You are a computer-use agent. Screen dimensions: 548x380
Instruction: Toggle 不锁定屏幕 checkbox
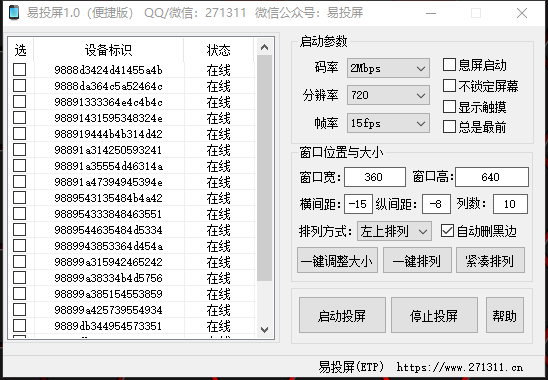tap(449, 86)
